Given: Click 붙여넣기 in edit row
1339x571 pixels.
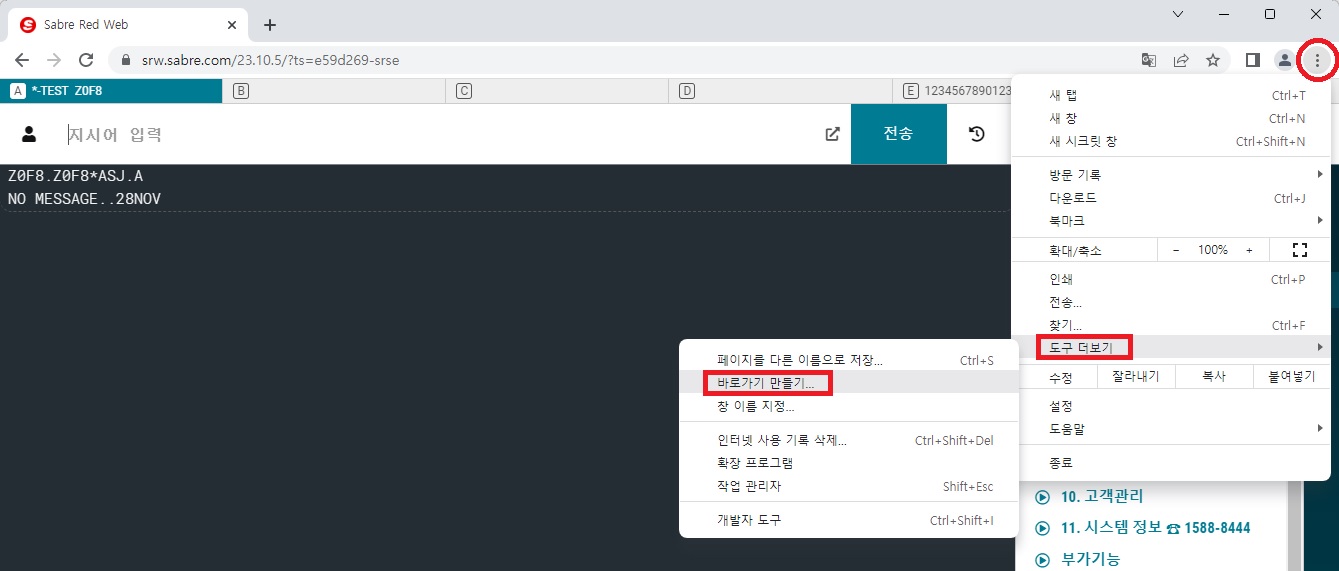Looking at the screenshot, I should [x=1291, y=378].
